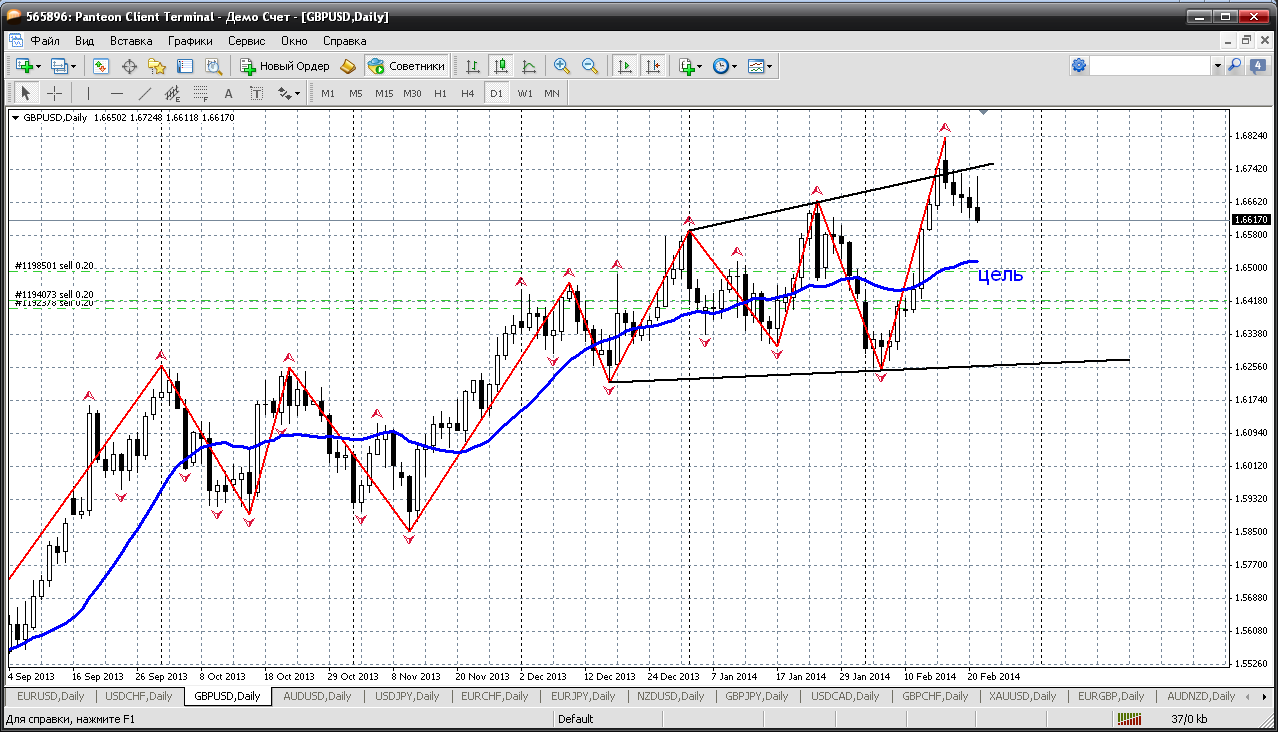1278x732 pixels.
Task: Switch to the EURUSD,Daily chart tab
Action: coord(50,696)
